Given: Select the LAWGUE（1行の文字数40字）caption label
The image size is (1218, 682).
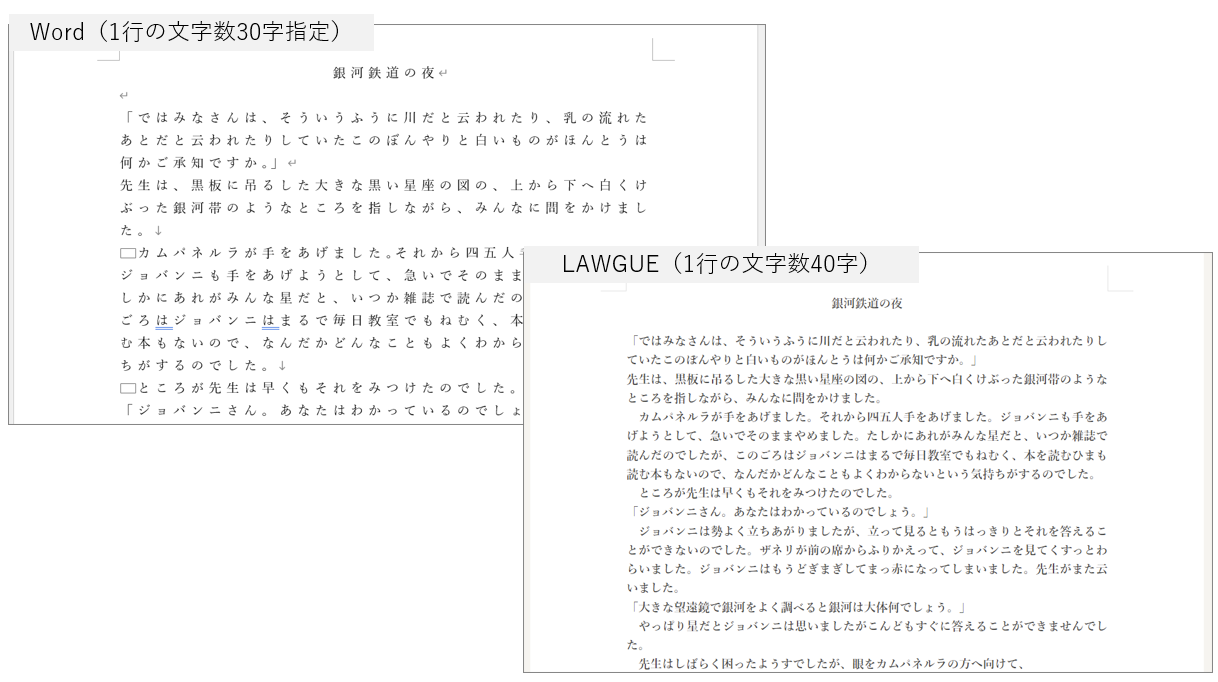Looking at the screenshot, I should 715,264.
